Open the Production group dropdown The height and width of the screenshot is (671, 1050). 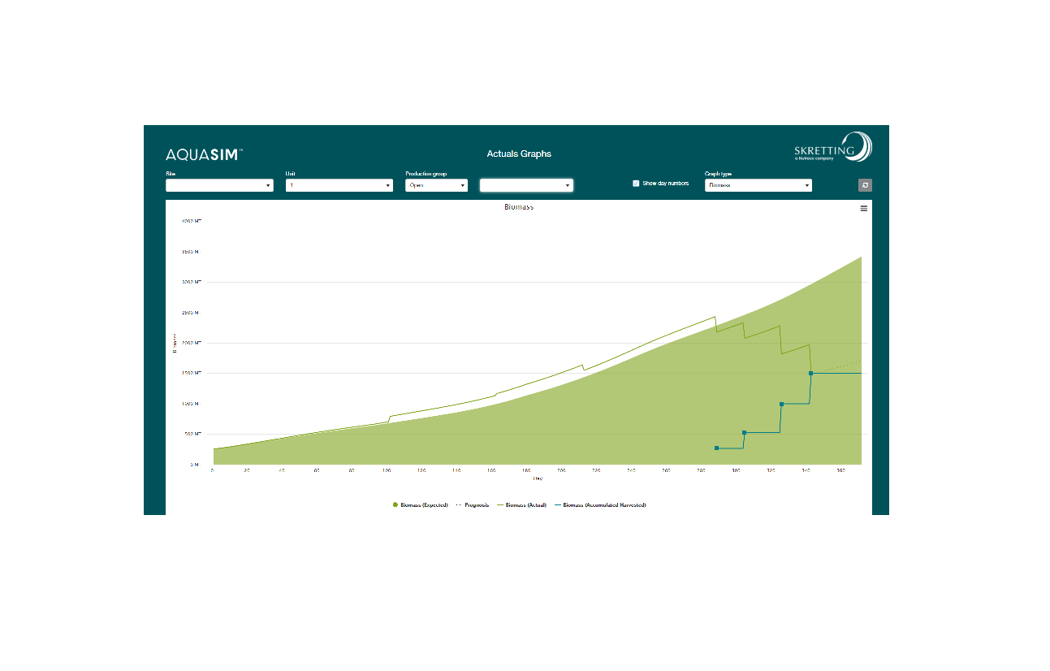click(x=436, y=185)
